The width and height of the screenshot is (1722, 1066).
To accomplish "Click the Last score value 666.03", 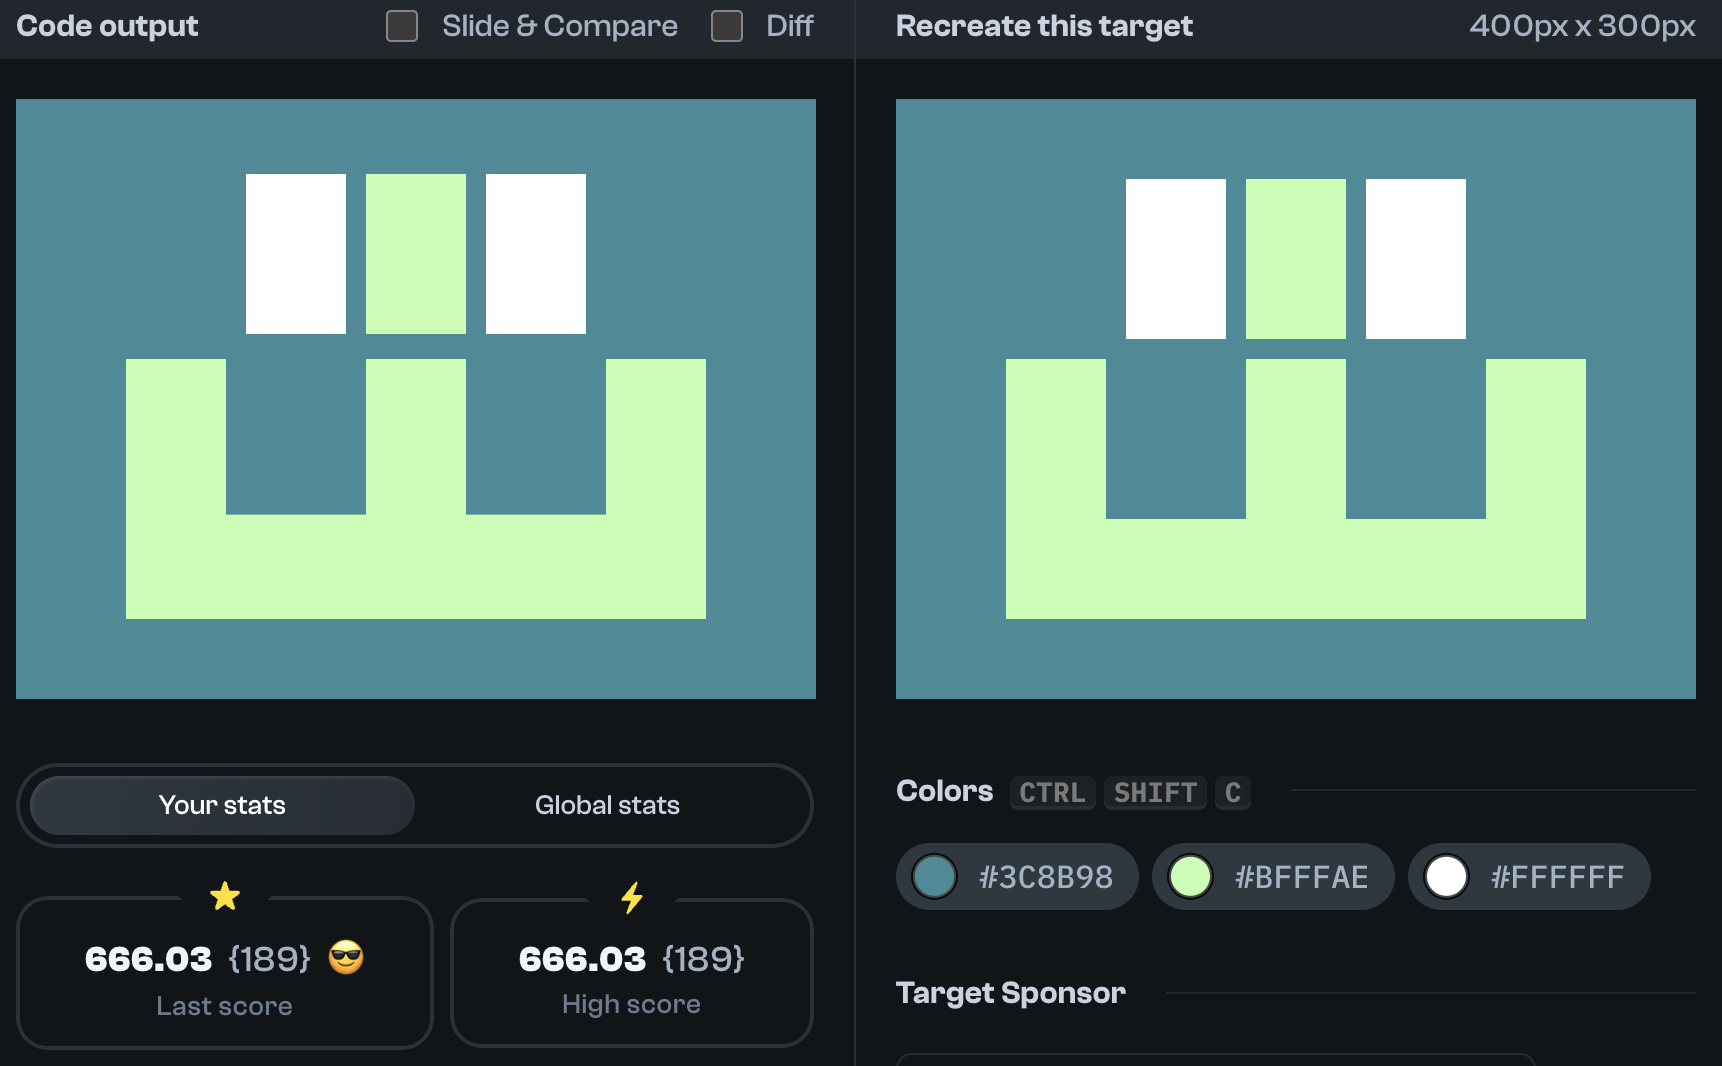I will (x=147, y=958).
